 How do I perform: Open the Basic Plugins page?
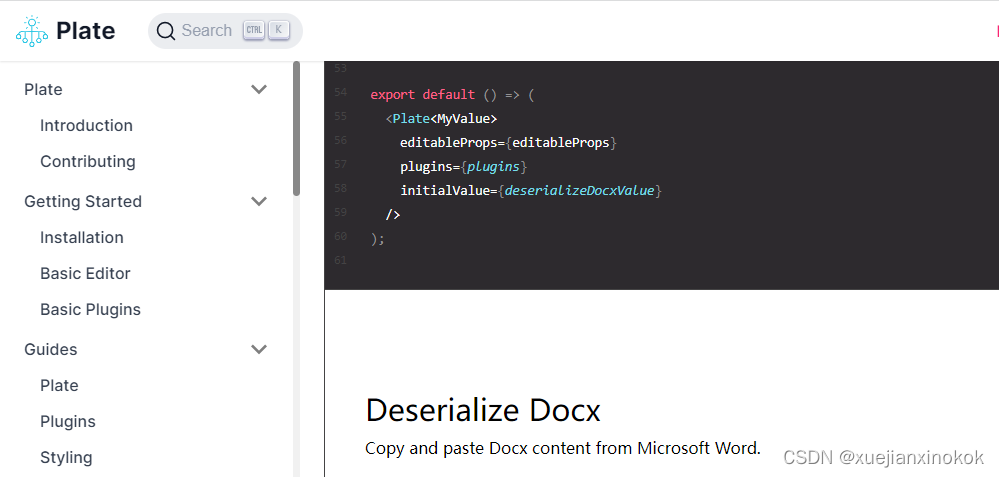90,310
